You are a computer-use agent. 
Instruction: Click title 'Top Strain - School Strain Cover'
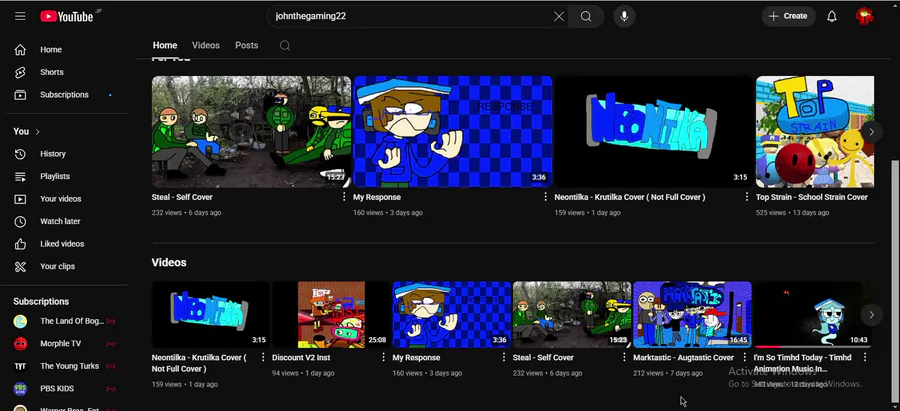tap(812, 197)
